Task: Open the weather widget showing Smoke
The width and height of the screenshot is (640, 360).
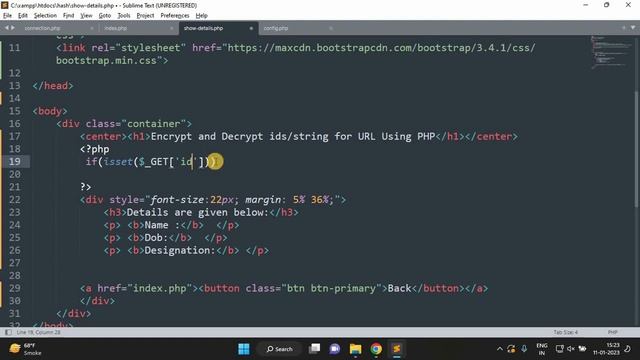Action: (25, 349)
